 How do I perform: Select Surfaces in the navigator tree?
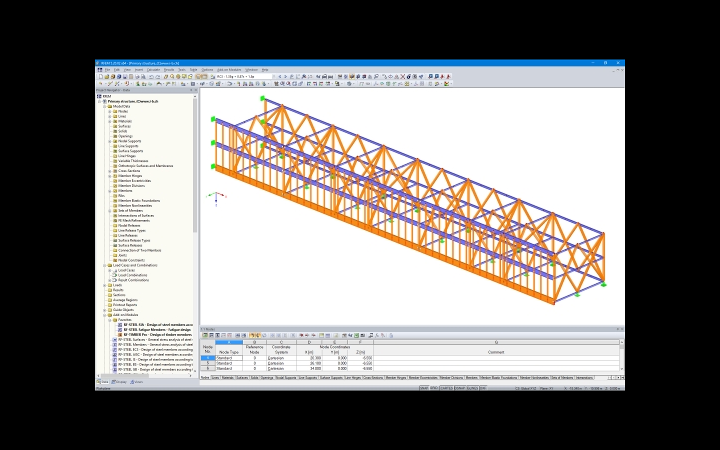tap(124, 126)
